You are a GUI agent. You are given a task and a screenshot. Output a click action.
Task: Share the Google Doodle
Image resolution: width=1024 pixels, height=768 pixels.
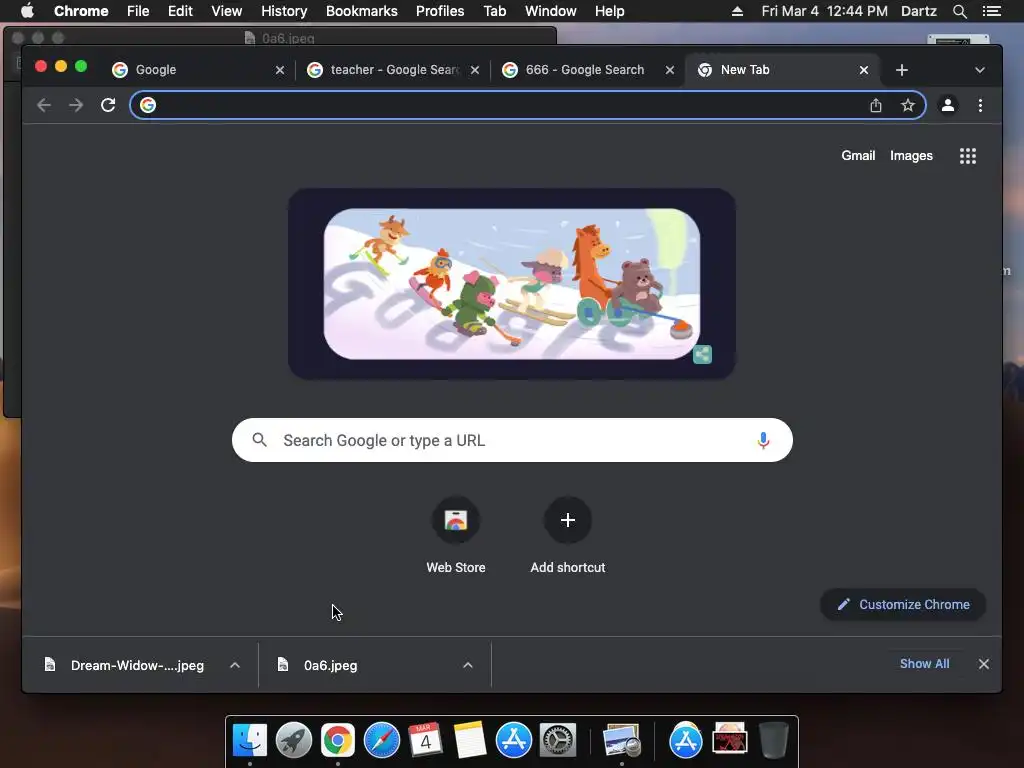pyautogui.click(x=702, y=355)
